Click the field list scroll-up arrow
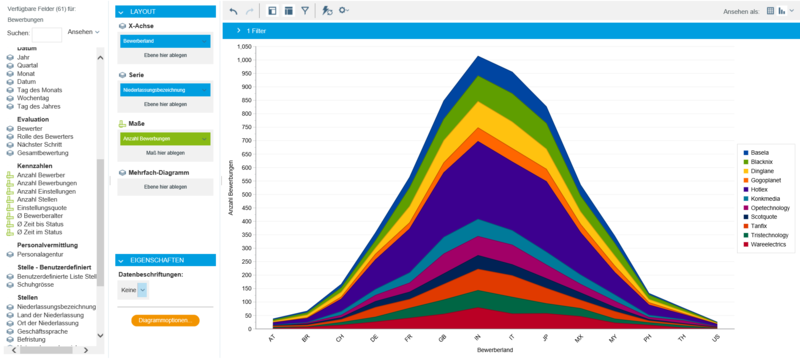The image size is (800, 360). (x=100, y=58)
